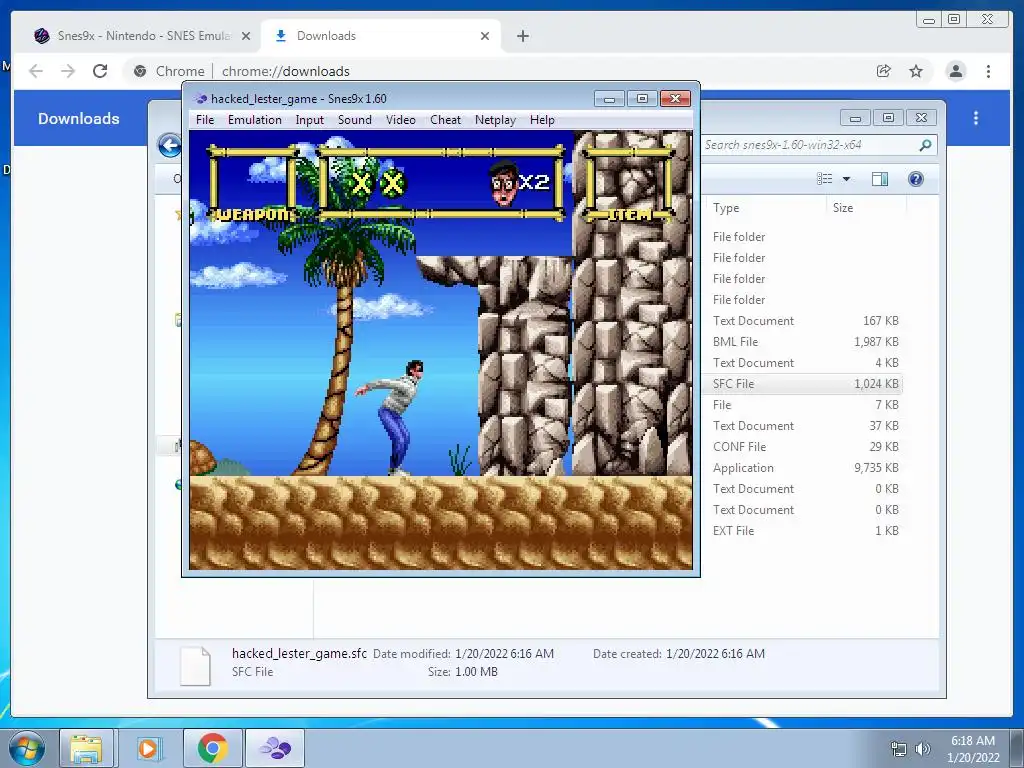The width and height of the screenshot is (1024, 768).
Task: Open the Emulation menu in Snes9x
Action: pyautogui.click(x=255, y=120)
